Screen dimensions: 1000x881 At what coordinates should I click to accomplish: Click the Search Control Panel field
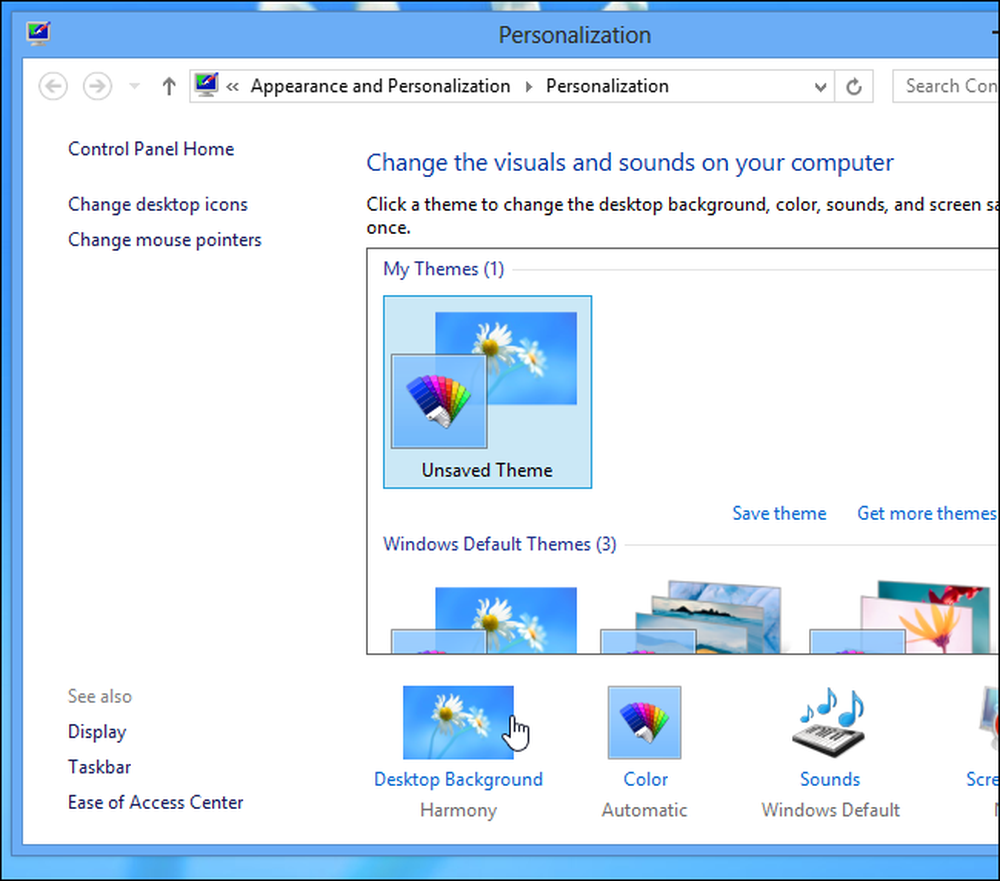946,86
